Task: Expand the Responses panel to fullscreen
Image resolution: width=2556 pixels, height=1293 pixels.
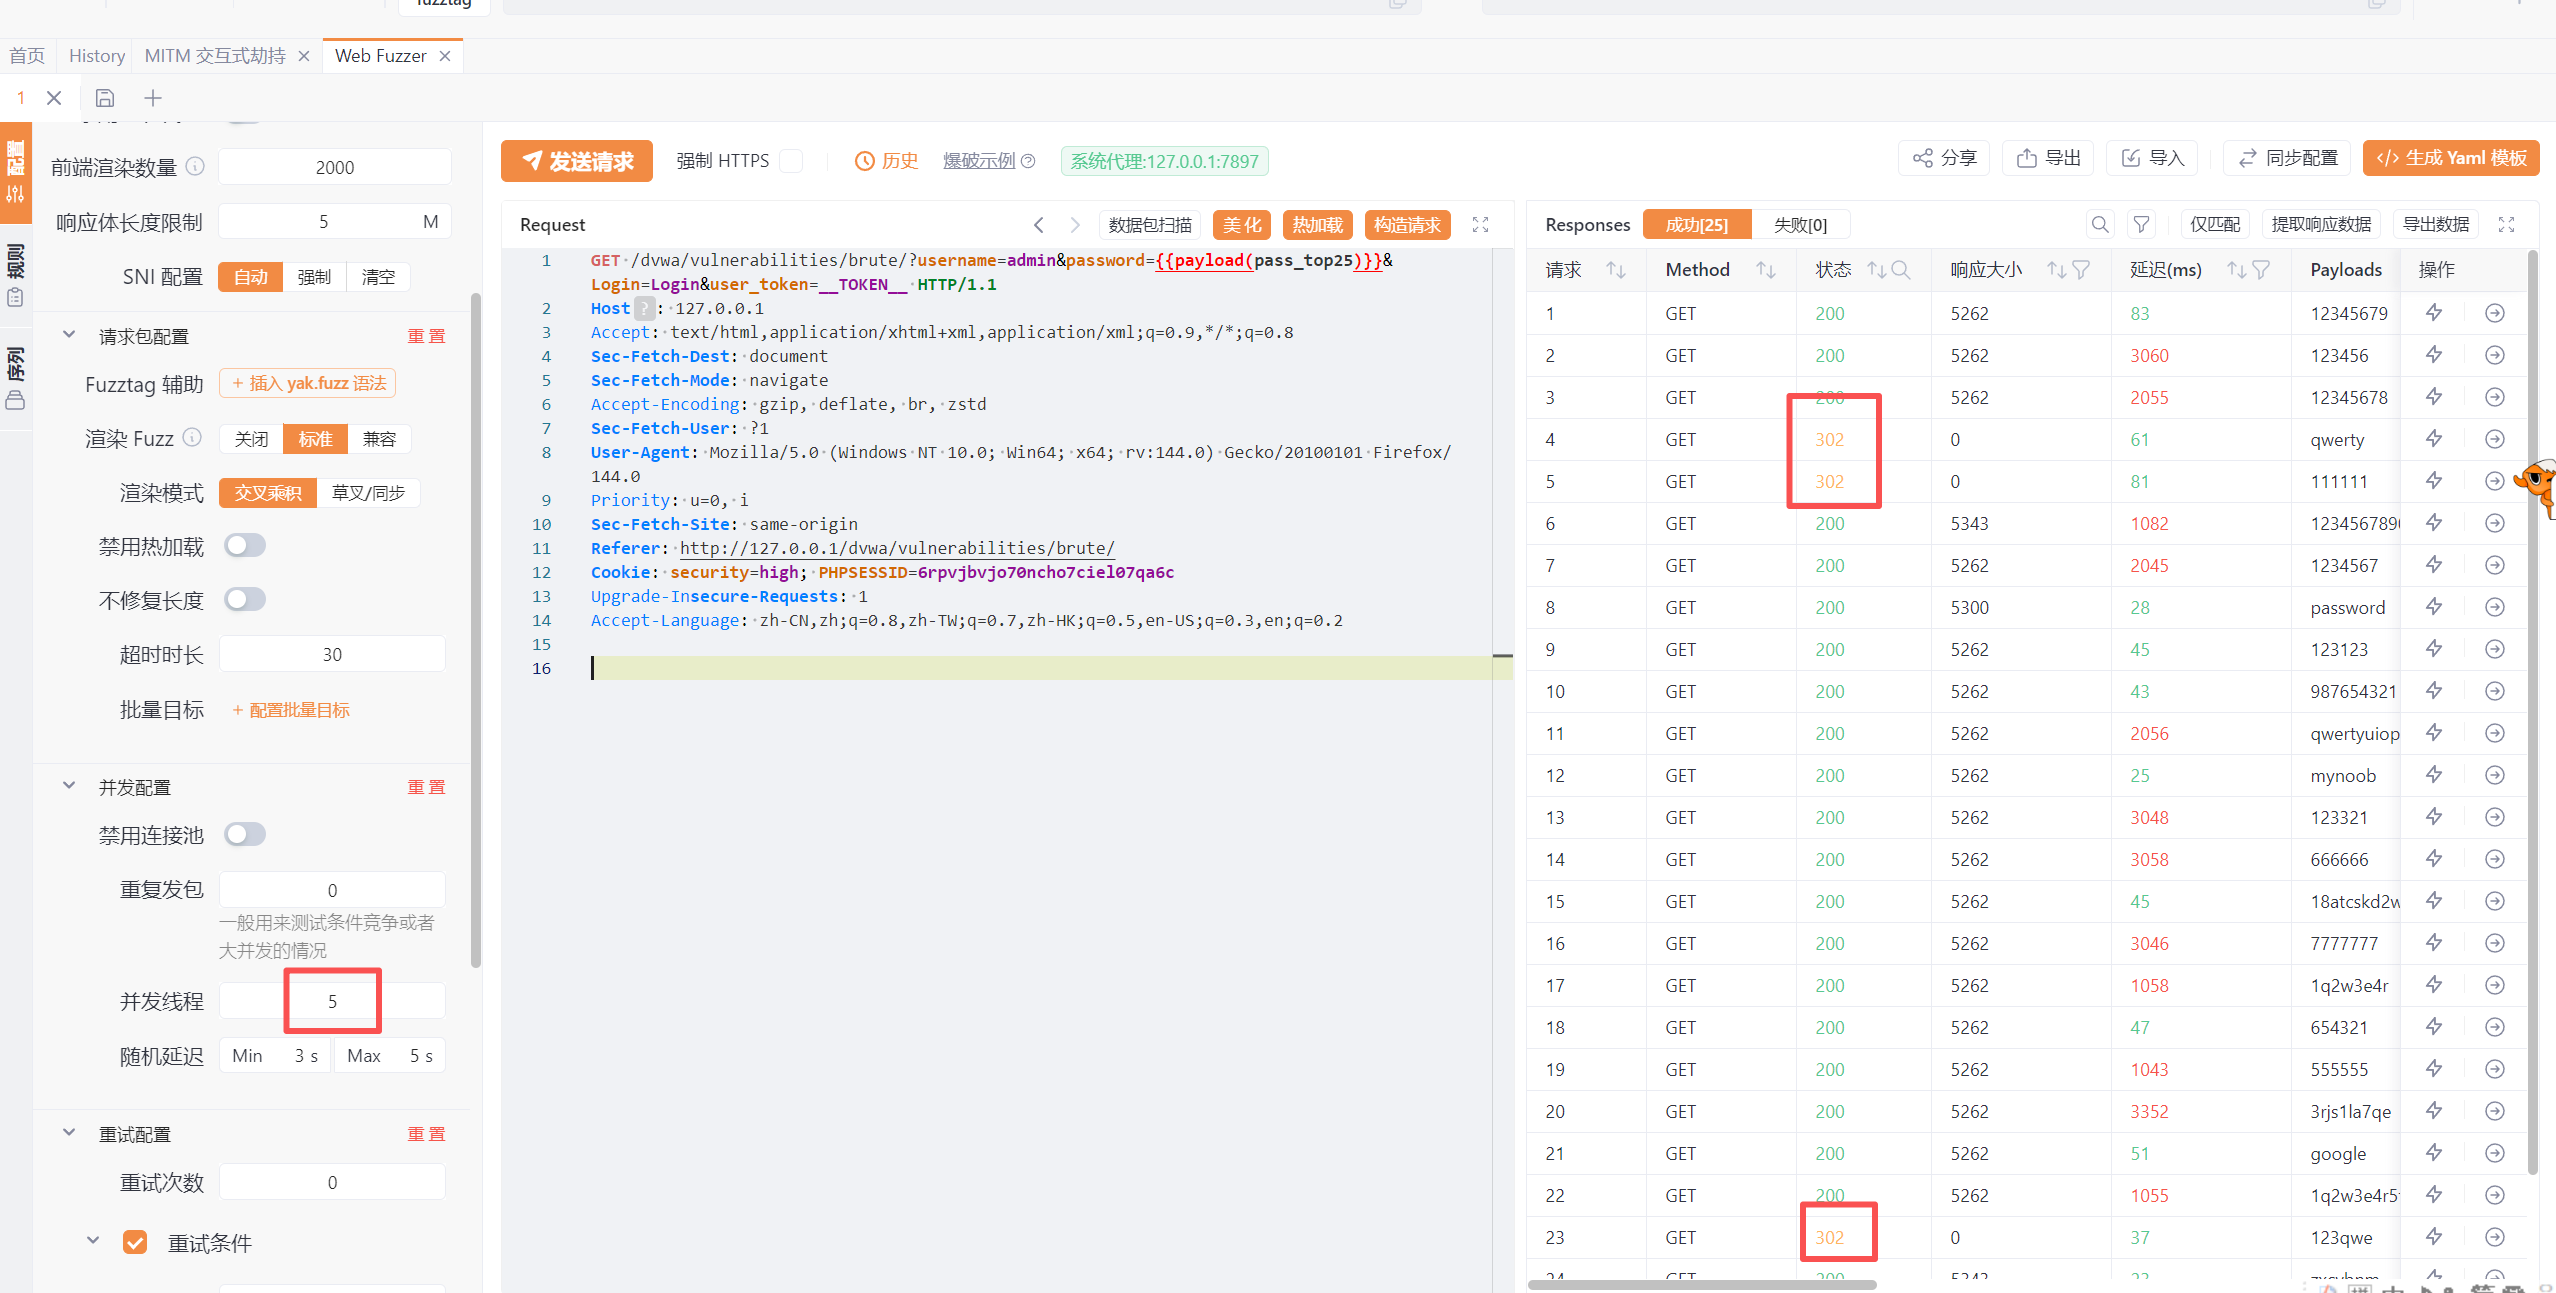Action: [x=2506, y=225]
